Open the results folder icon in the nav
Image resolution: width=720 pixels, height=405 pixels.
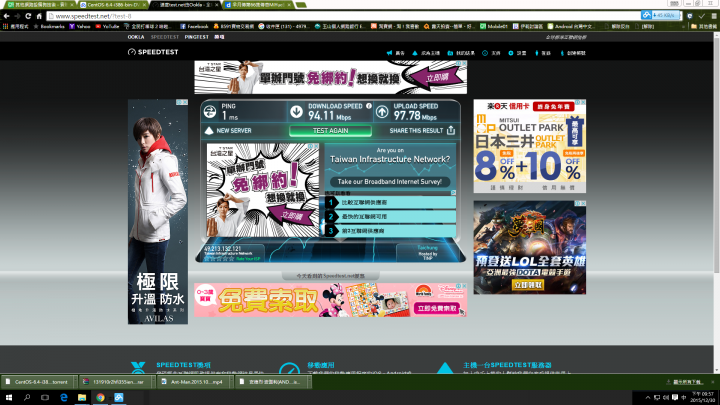[x=450, y=53]
